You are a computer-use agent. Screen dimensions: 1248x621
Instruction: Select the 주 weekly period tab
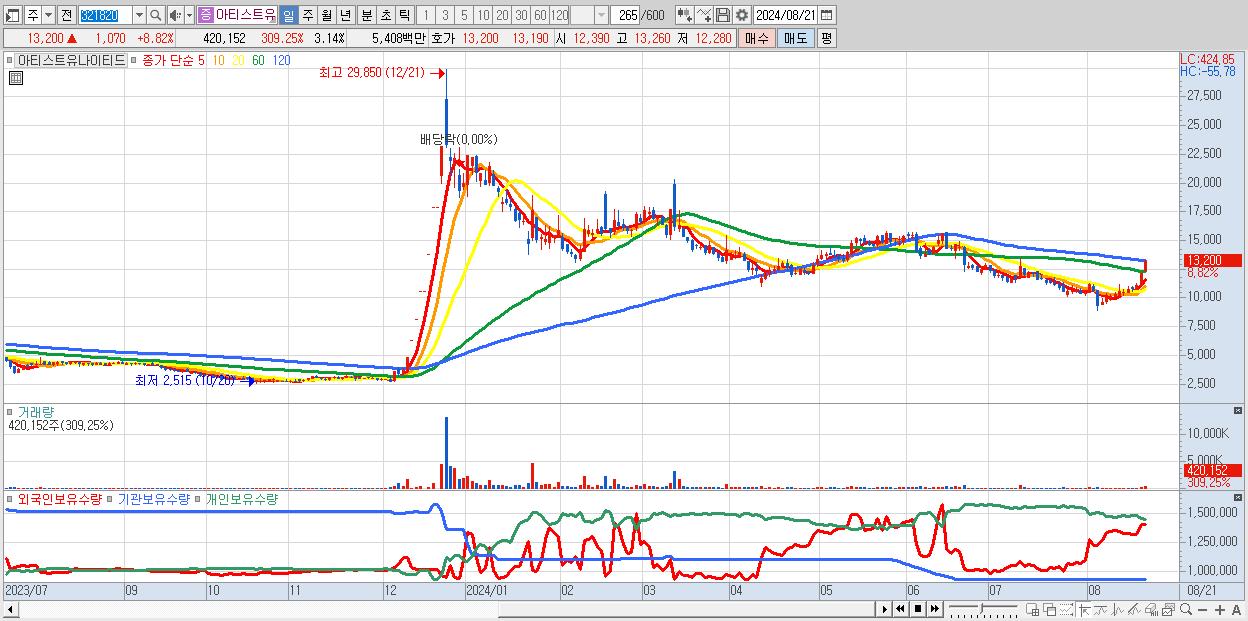pos(307,15)
